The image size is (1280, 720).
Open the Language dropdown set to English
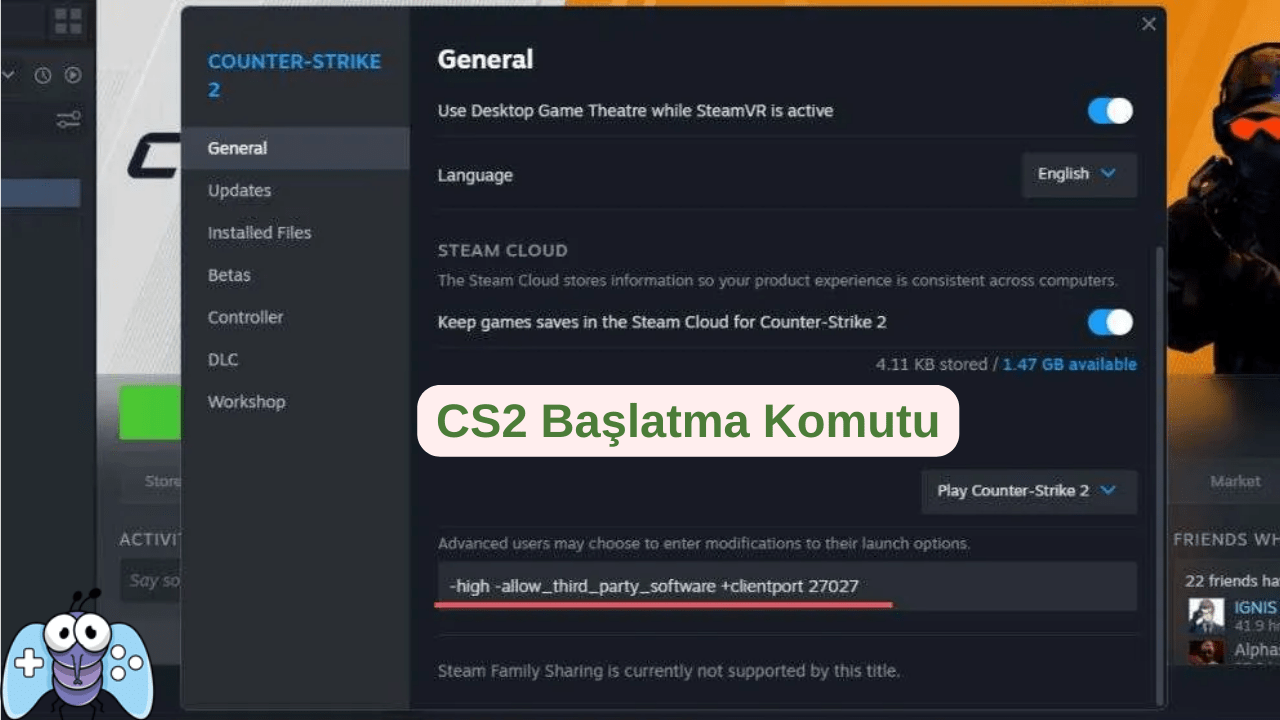(x=1079, y=174)
